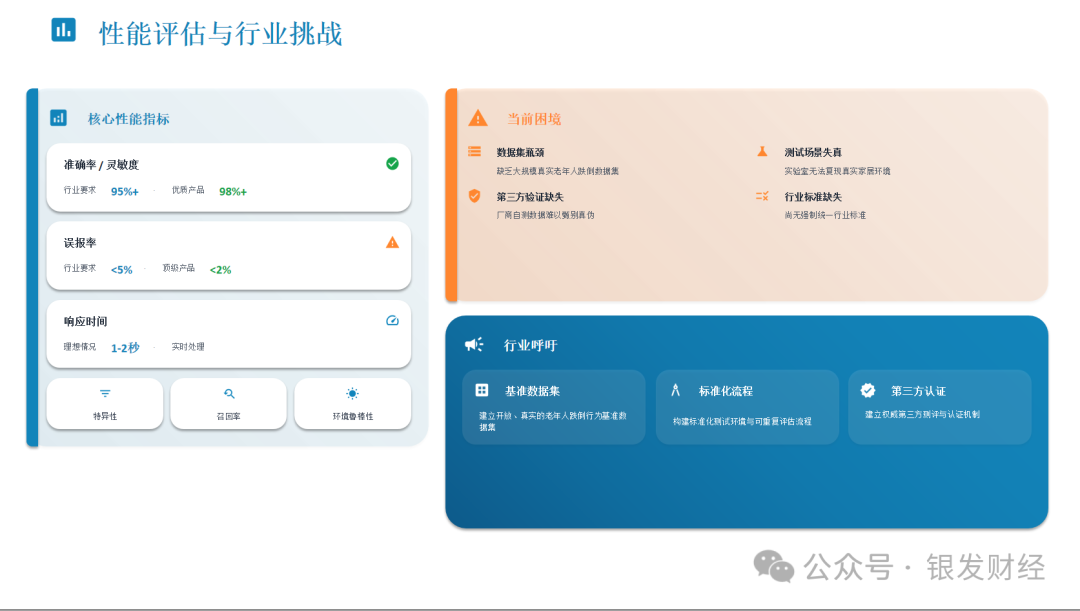Click the bar chart icon beside the slide title
Image resolution: width=1080 pixels, height=611 pixels.
[63, 30]
